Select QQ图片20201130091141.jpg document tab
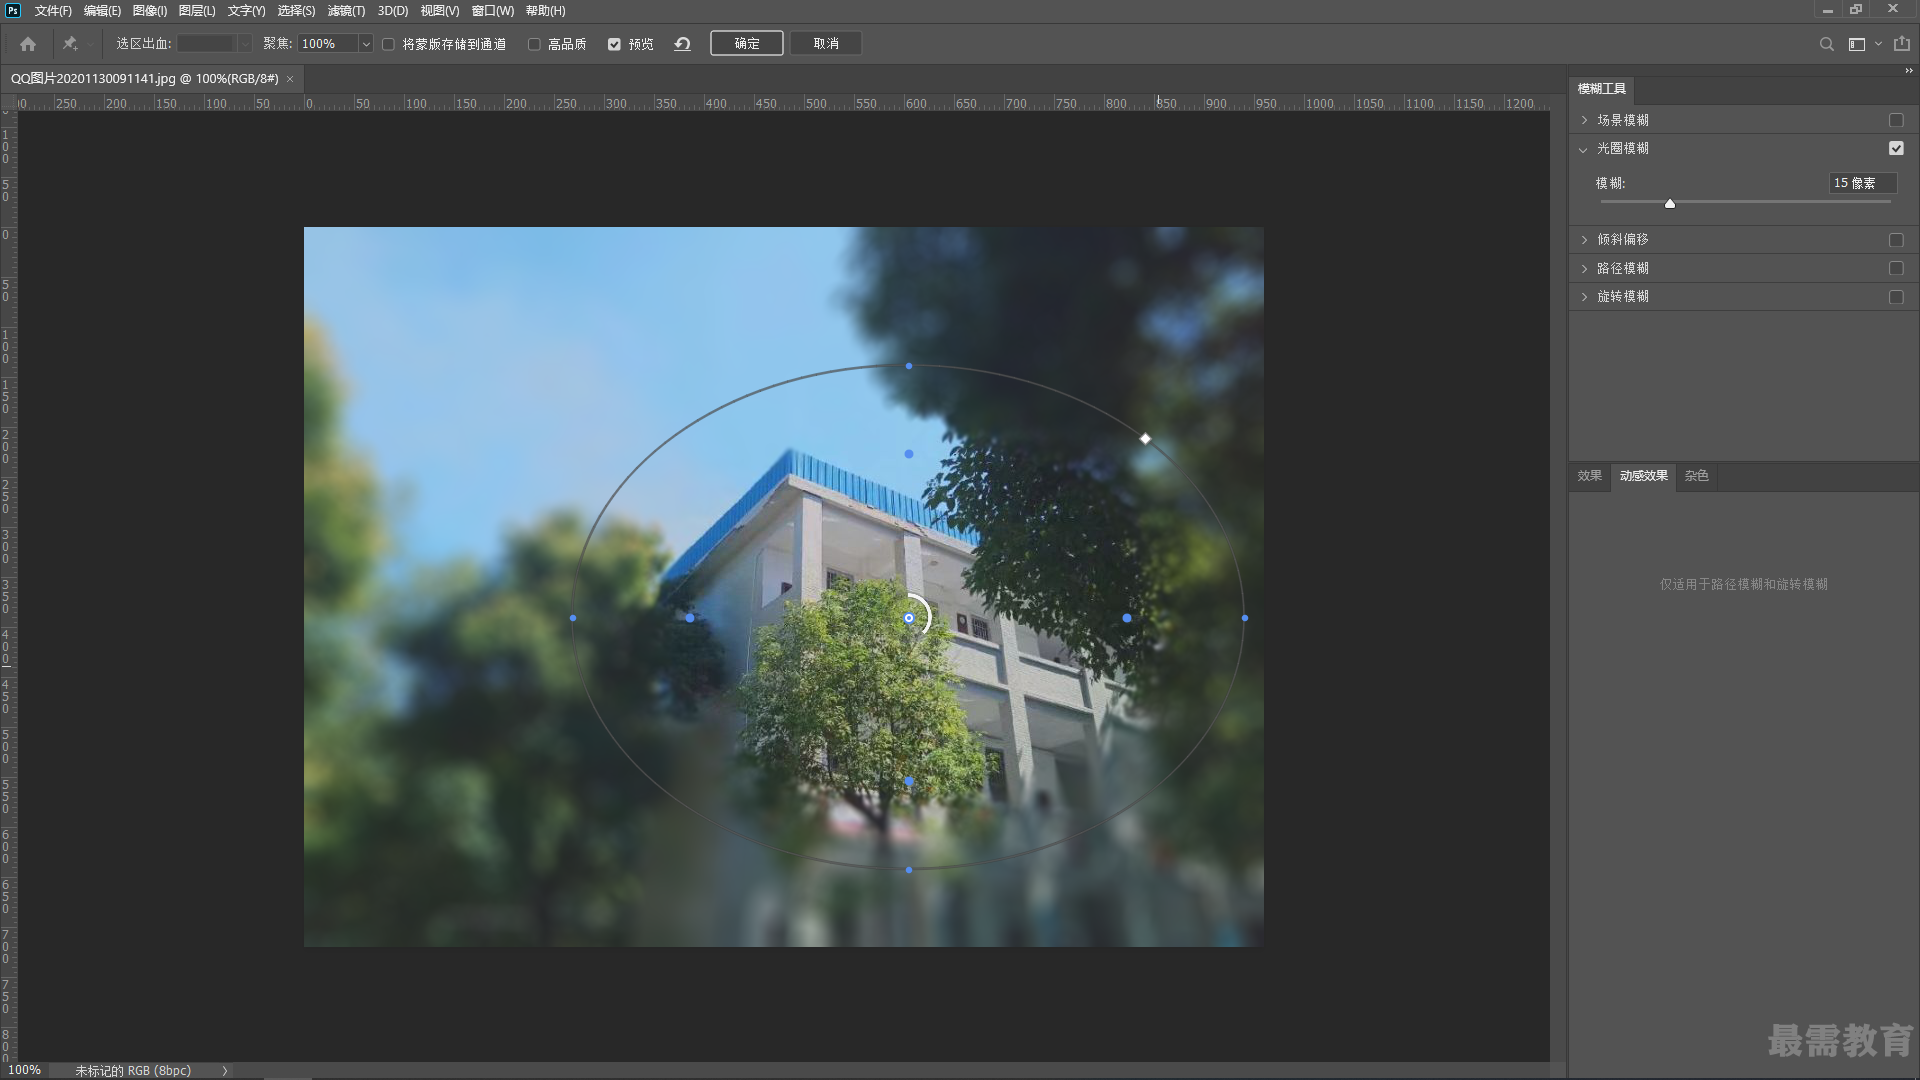The height and width of the screenshot is (1080, 1920). tap(145, 79)
